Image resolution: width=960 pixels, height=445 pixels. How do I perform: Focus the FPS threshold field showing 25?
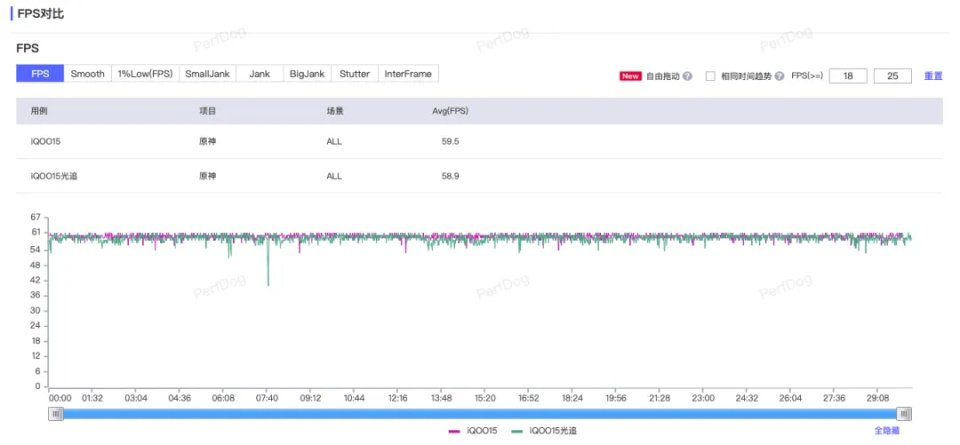tap(893, 77)
